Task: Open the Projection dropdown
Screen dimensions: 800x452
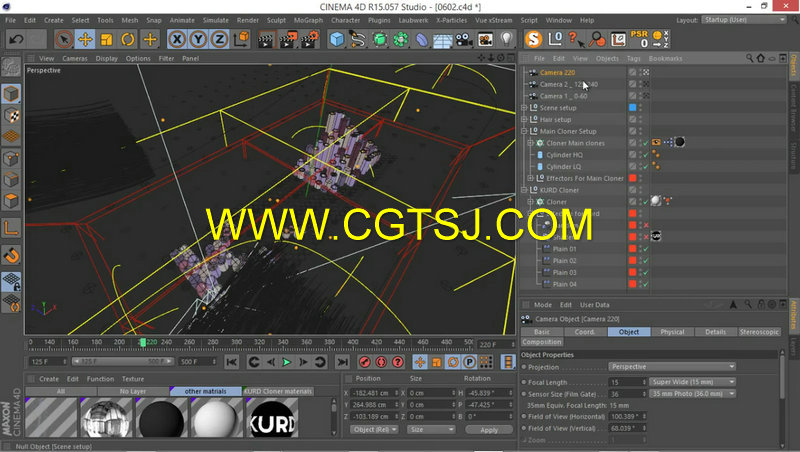Action: 672,367
